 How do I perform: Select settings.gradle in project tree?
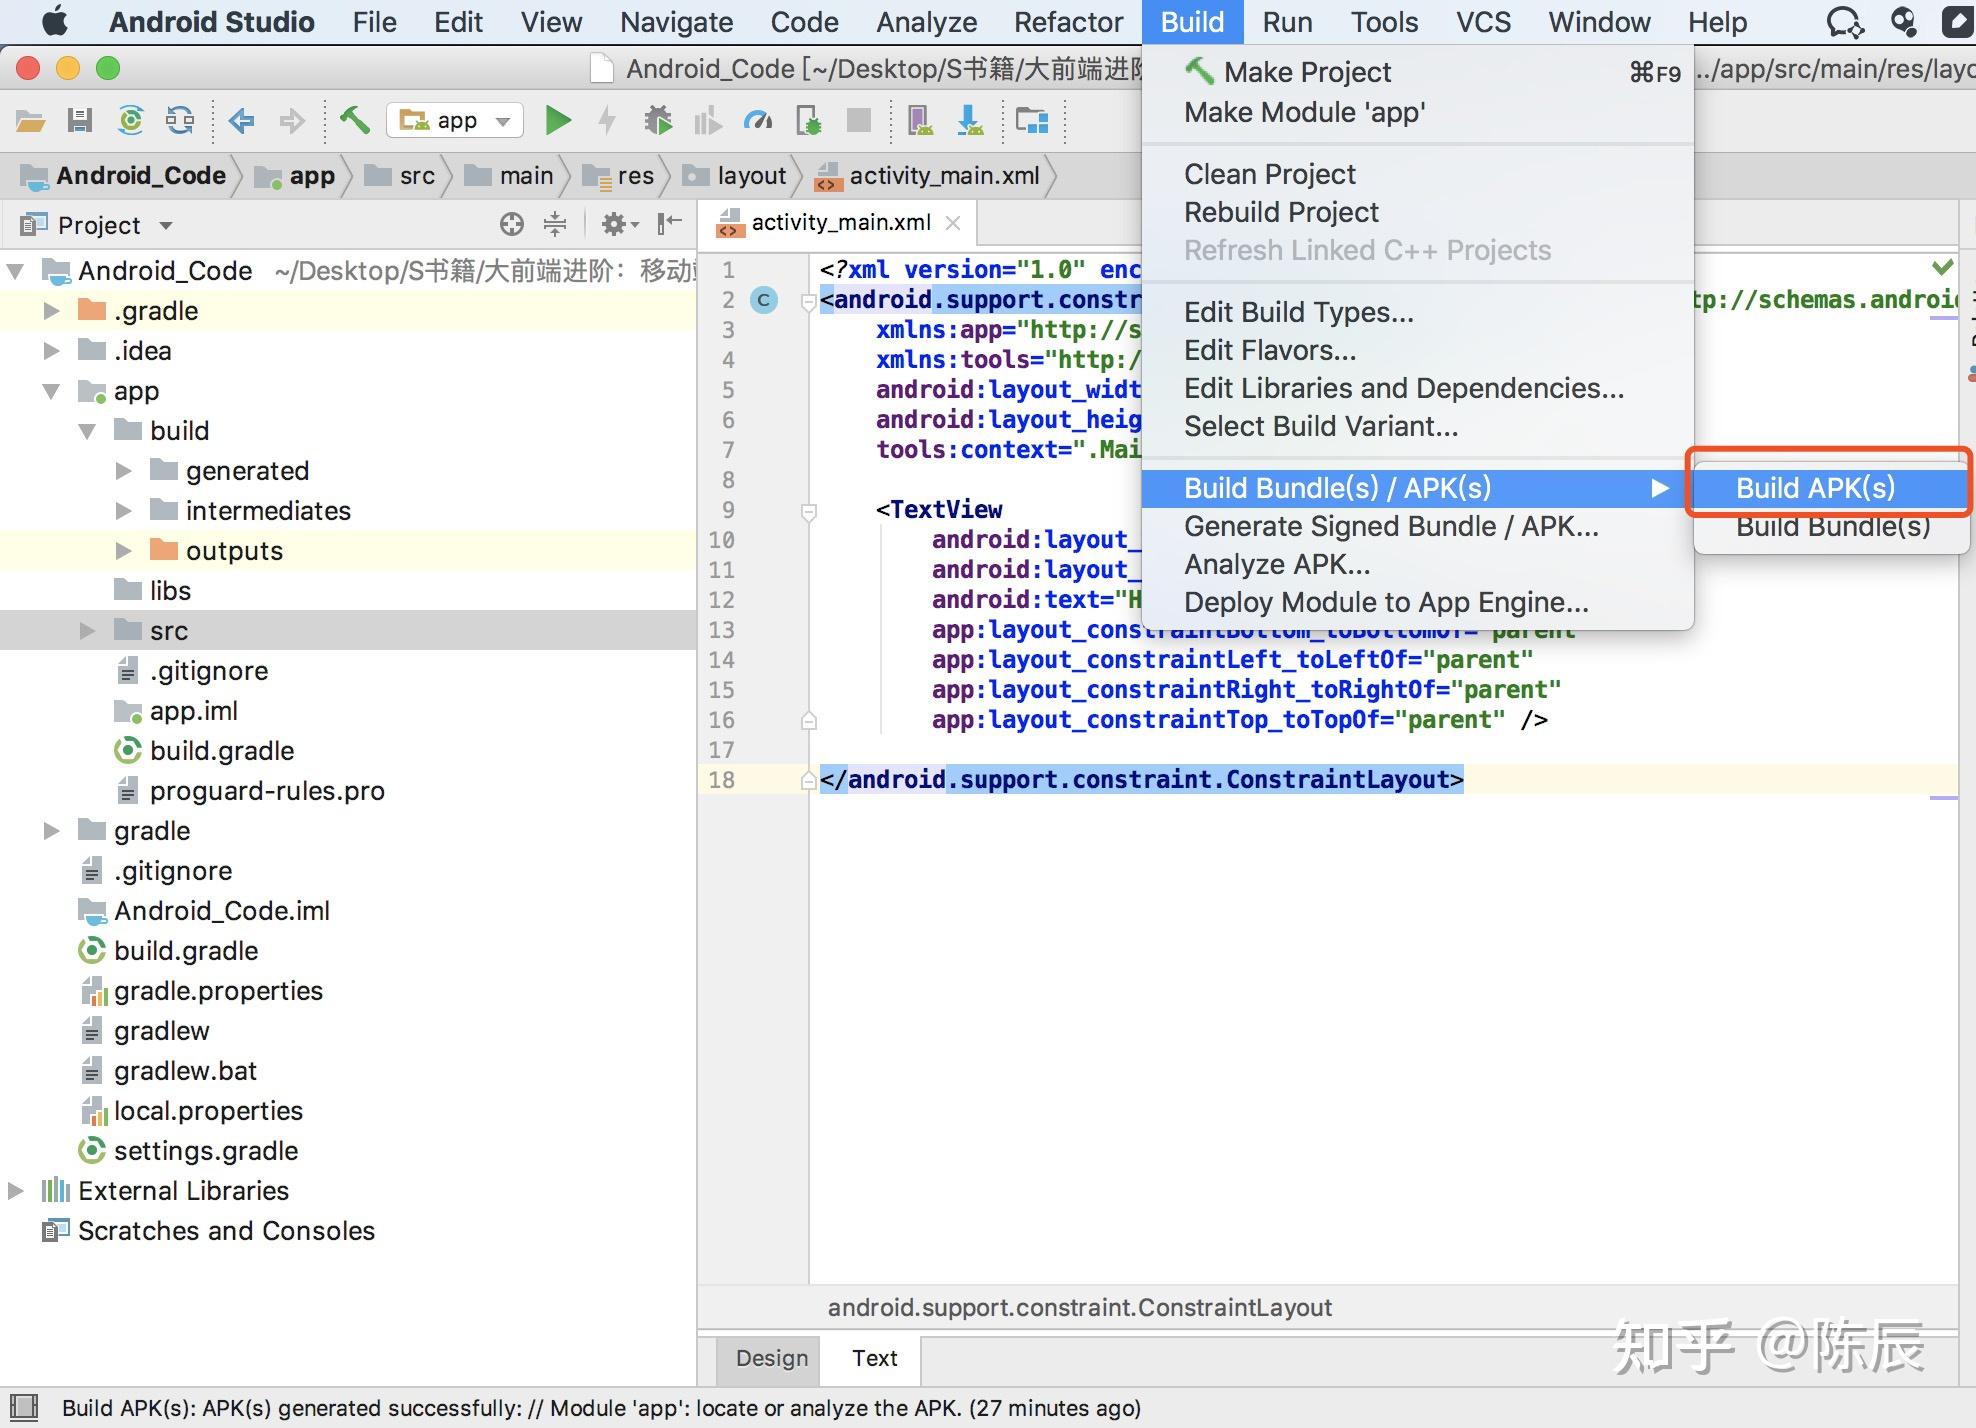coord(206,1151)
